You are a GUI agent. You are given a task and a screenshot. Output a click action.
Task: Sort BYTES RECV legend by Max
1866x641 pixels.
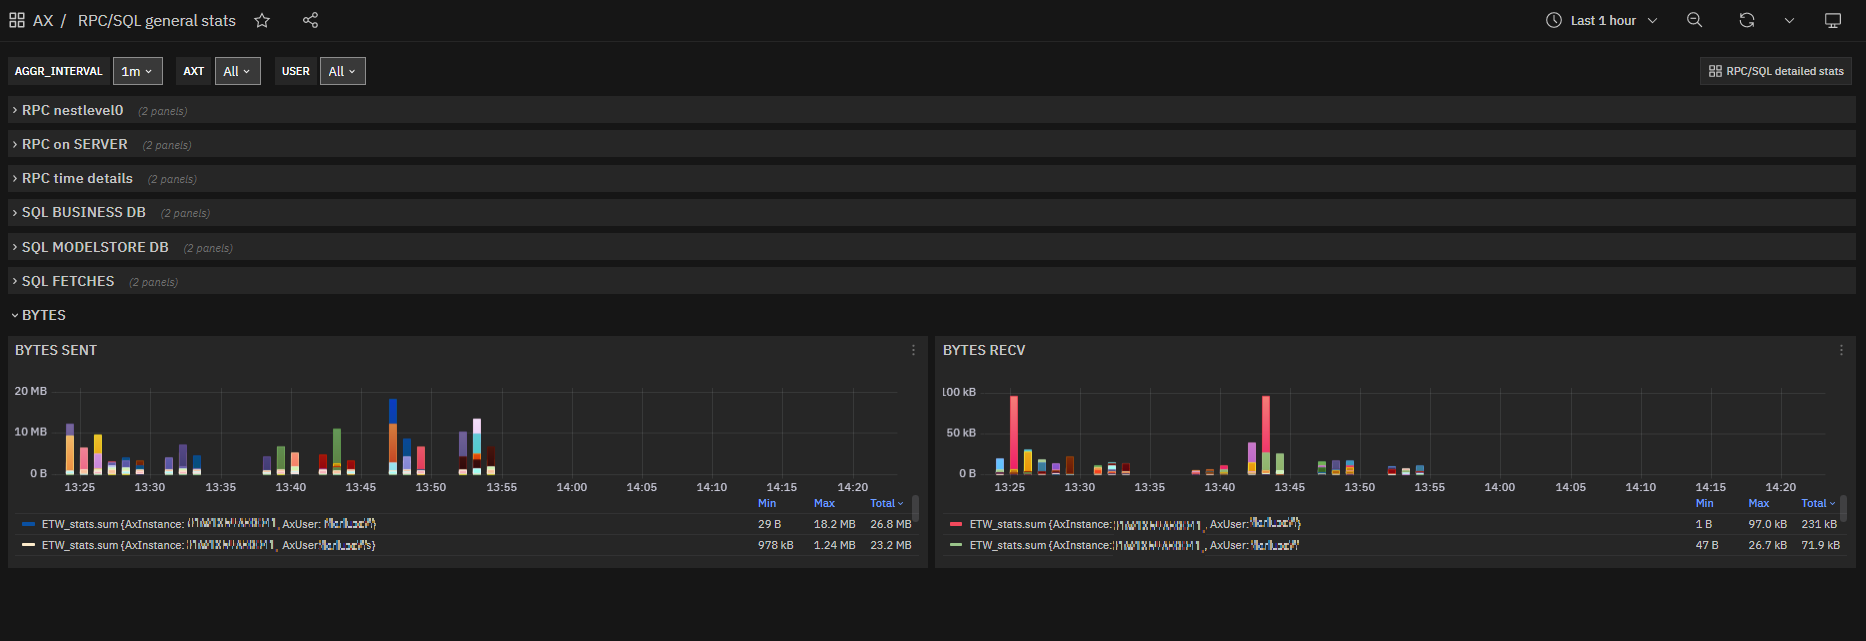click(x=1759, y=503)
